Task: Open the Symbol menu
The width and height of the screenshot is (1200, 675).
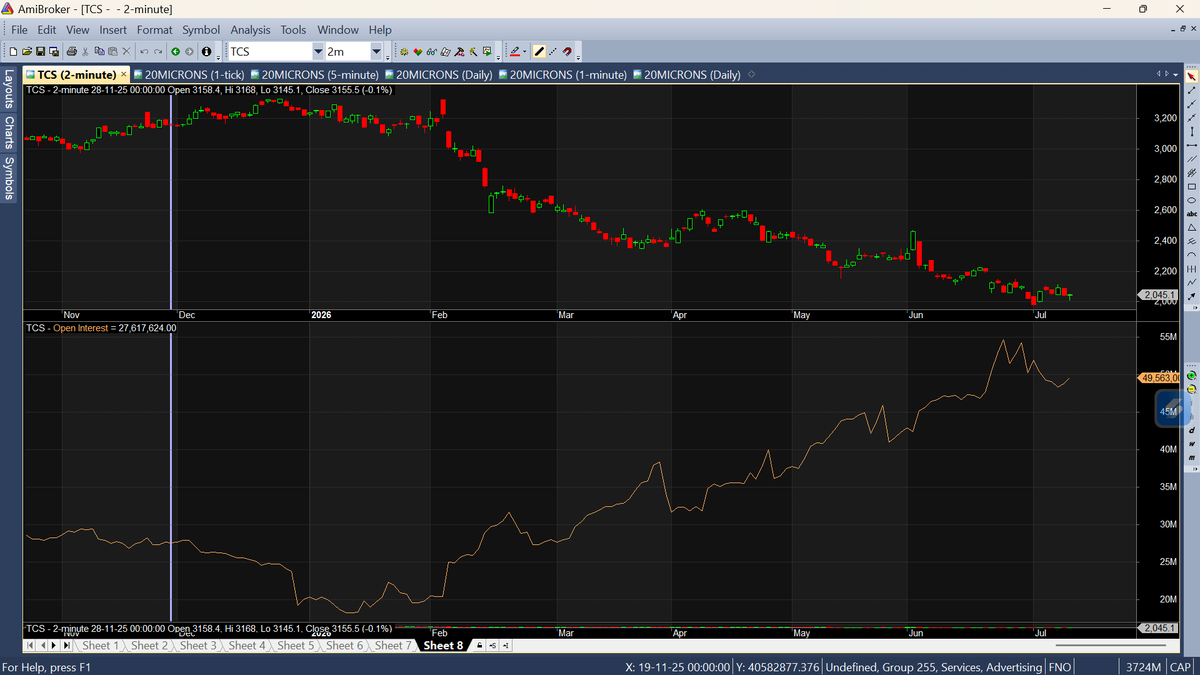Action: coord(201,30)
